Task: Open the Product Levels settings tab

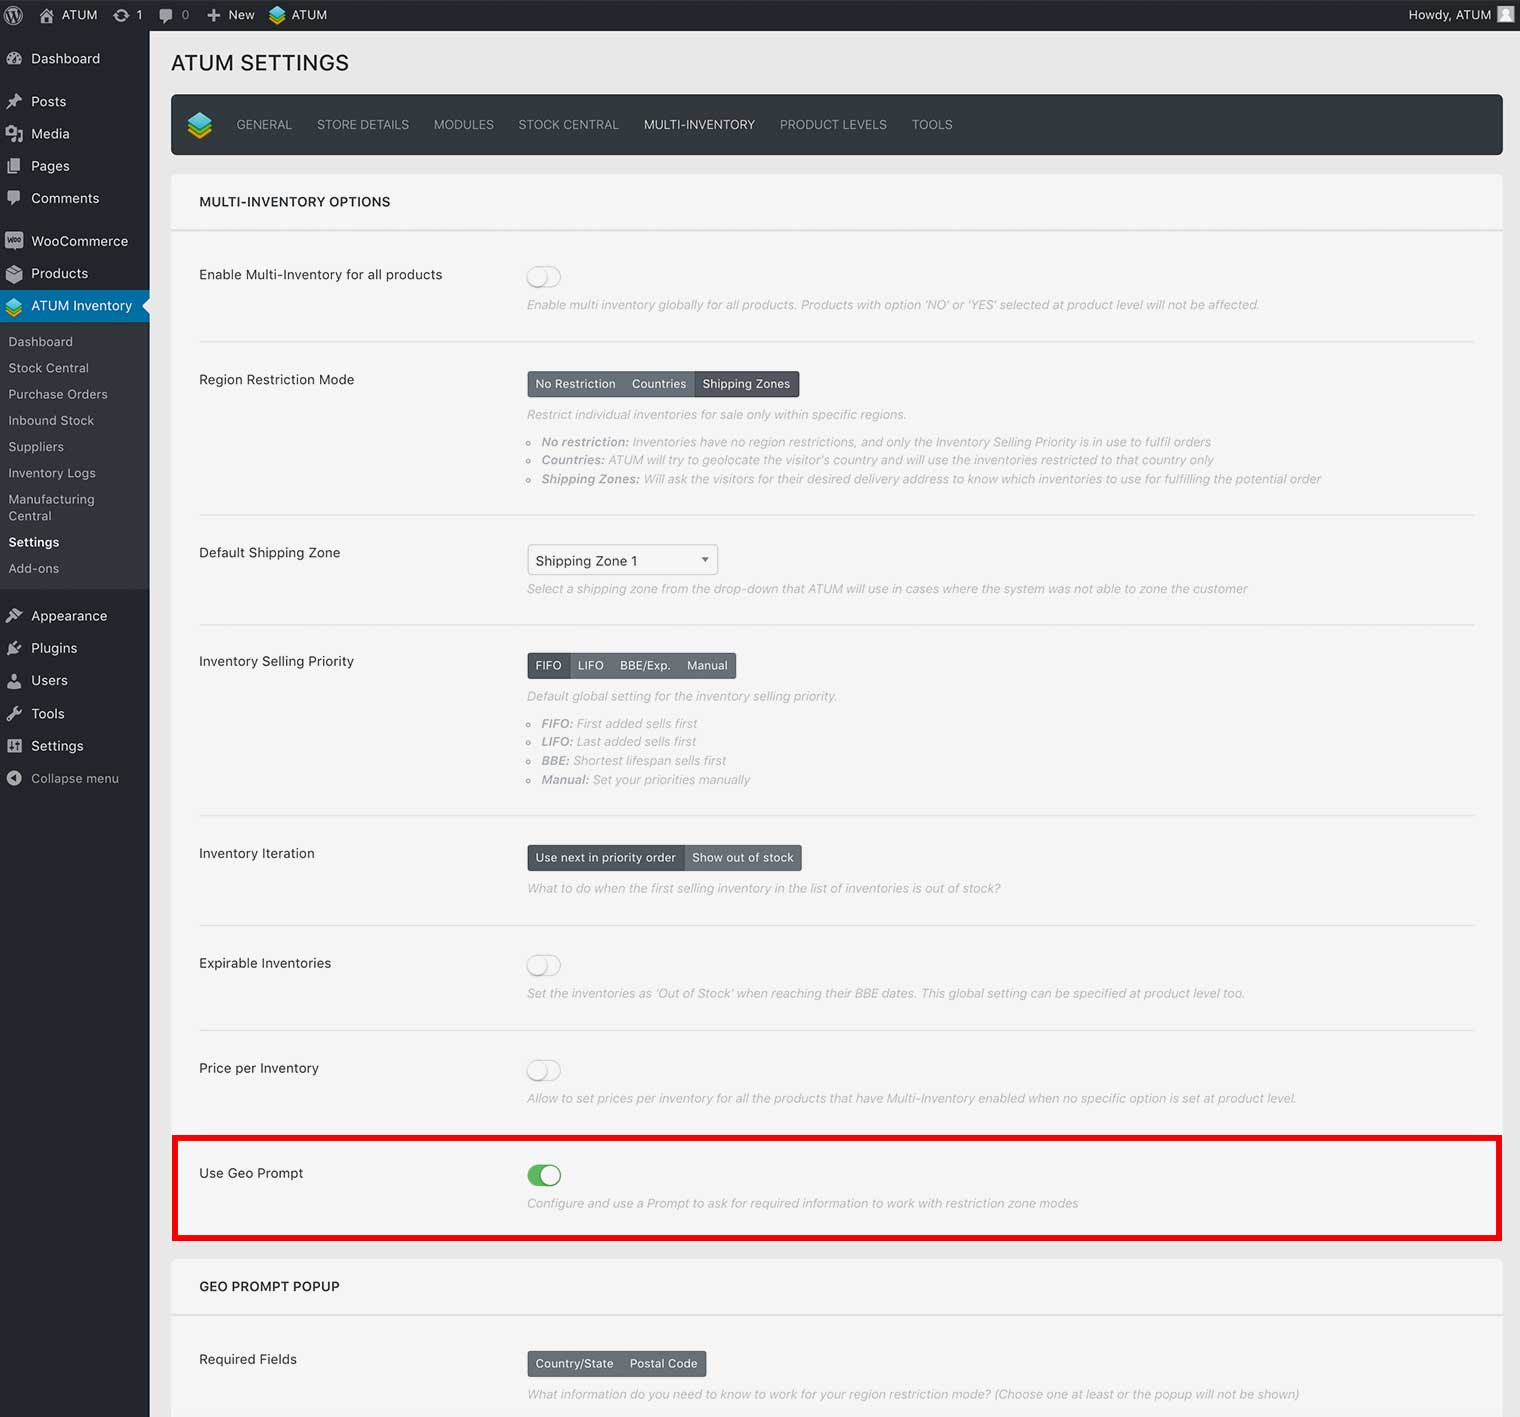Action: [x=833, y=125]
